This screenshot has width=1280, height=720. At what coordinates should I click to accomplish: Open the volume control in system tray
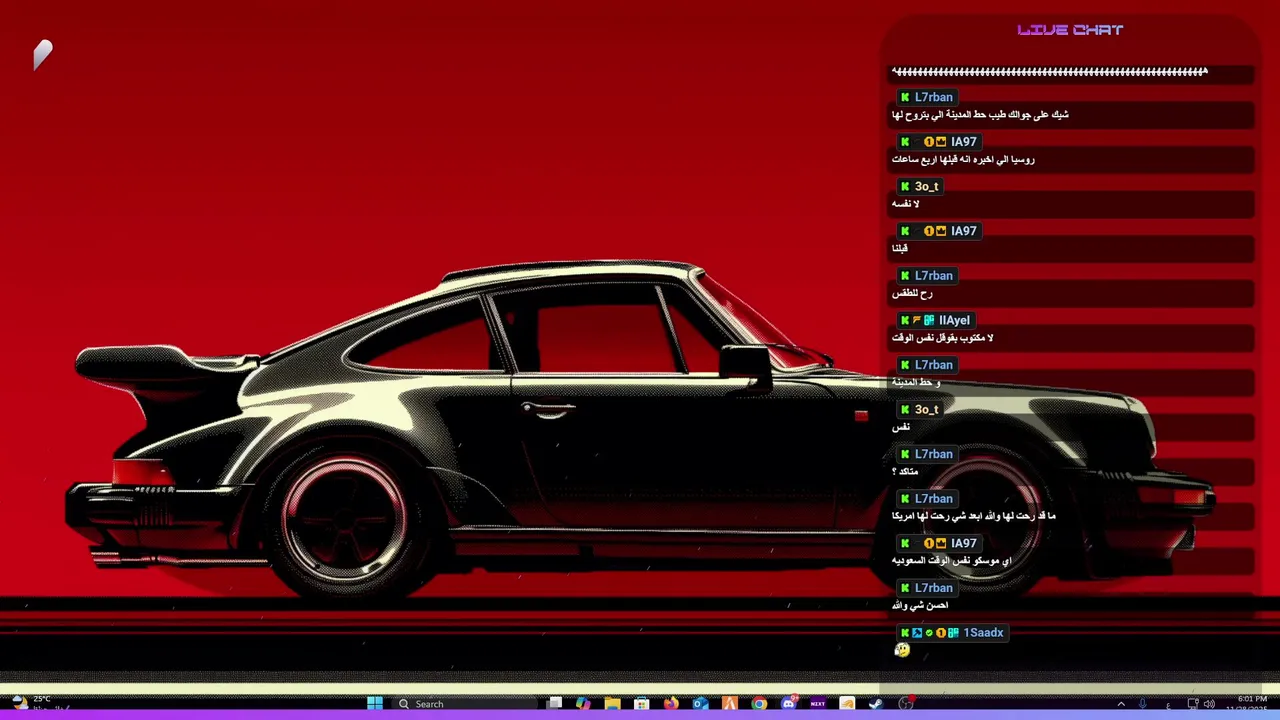point(1209,704)
